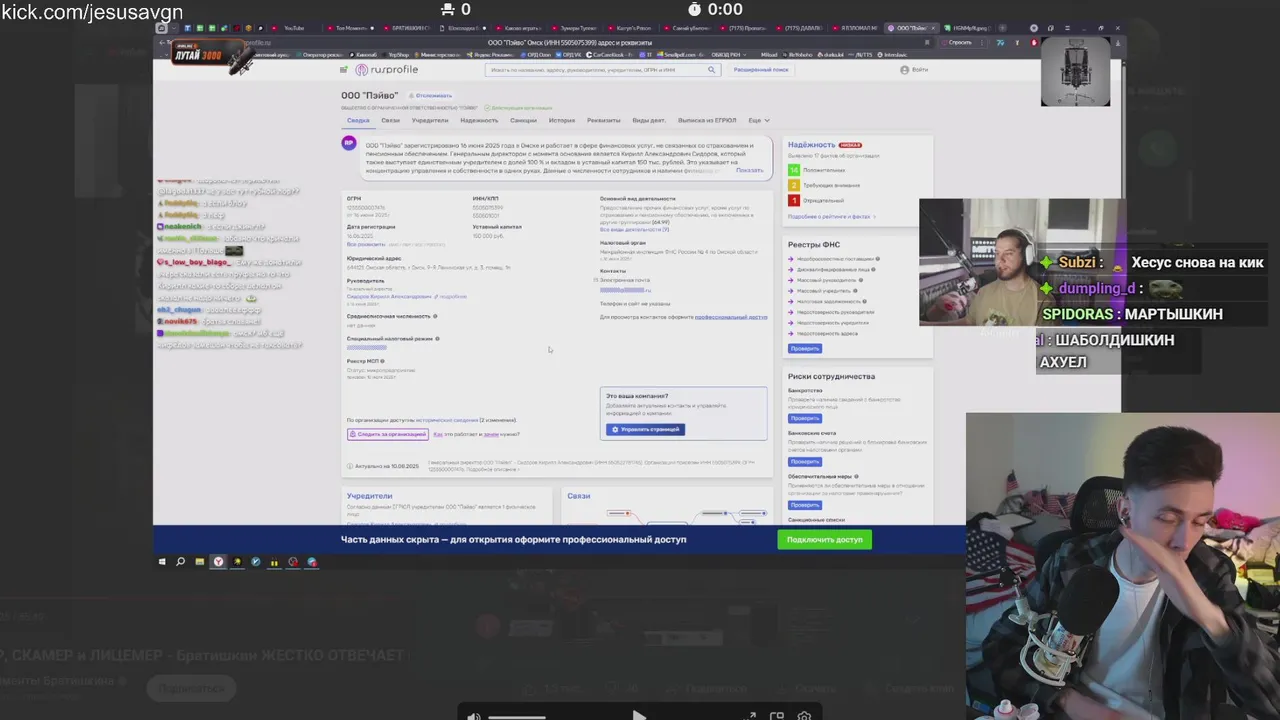
Task: Click Проверить under Реестры ФНС
Action: click(x=805, y=348)
